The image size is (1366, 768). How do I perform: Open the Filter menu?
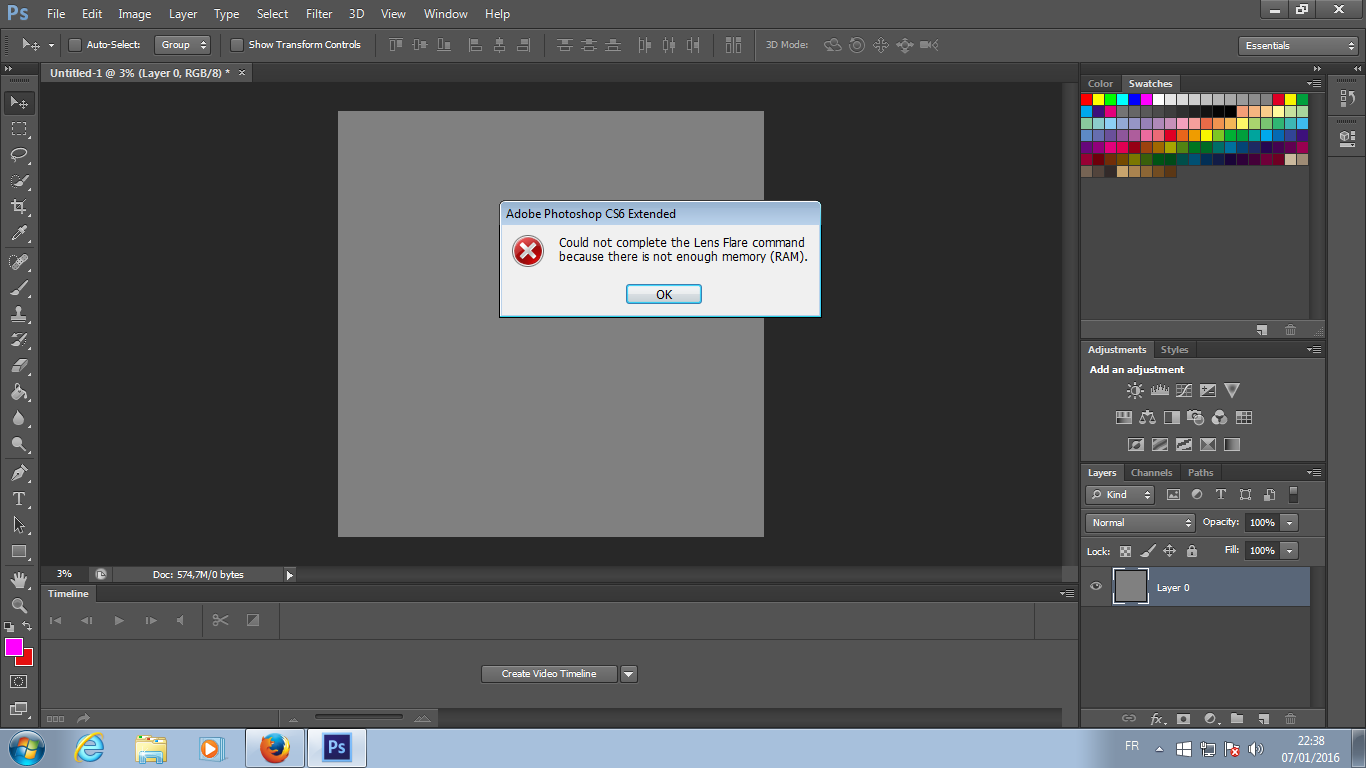[319, 14]
